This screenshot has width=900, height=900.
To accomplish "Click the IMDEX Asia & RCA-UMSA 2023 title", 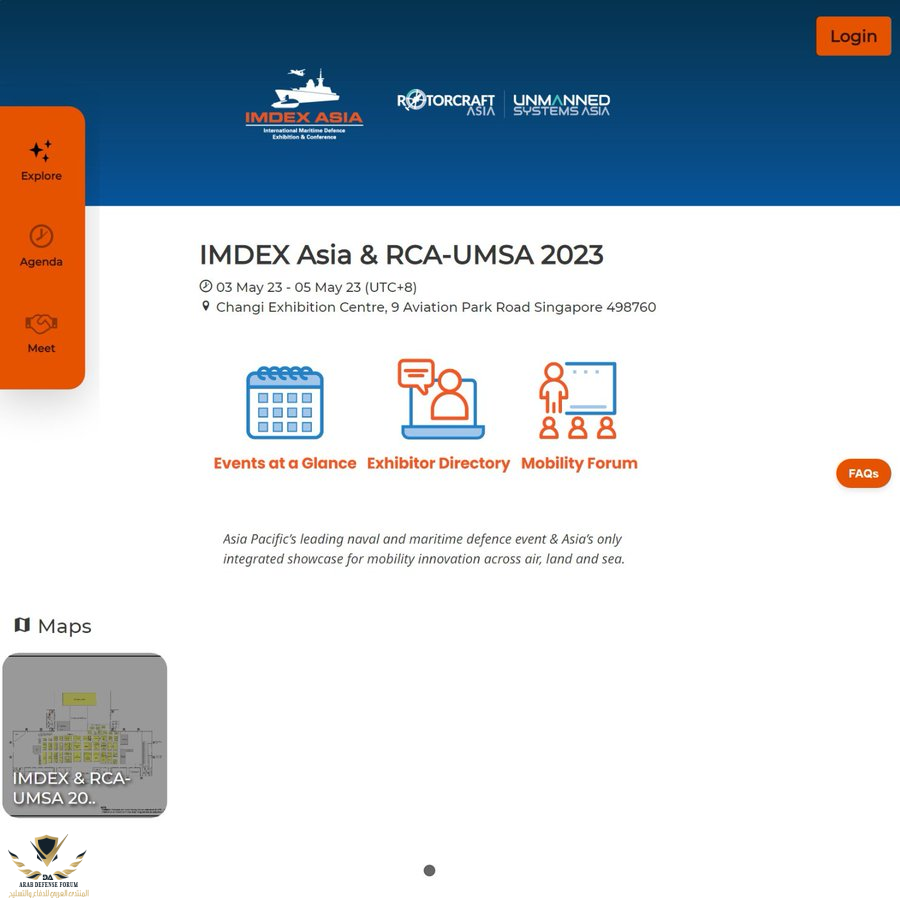I will (x=401, y=255).
